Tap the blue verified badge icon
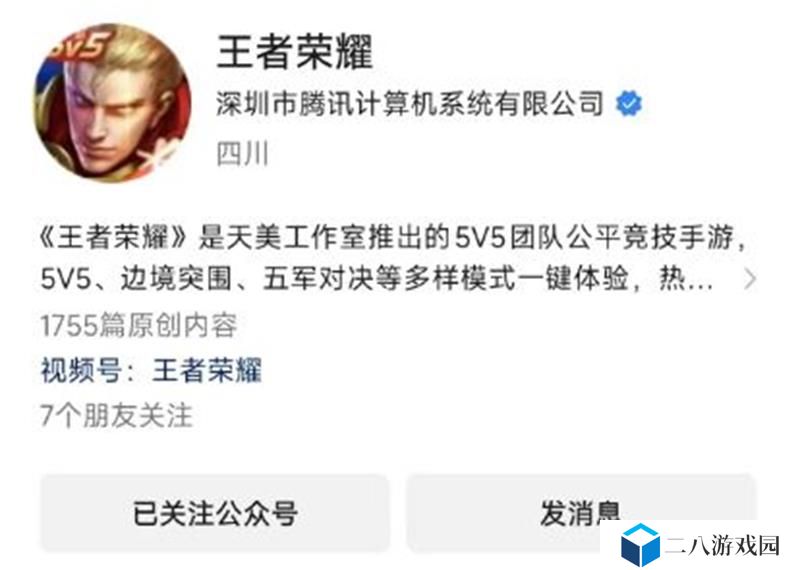Screen dimensions: 800x570 tap(629, 104)
